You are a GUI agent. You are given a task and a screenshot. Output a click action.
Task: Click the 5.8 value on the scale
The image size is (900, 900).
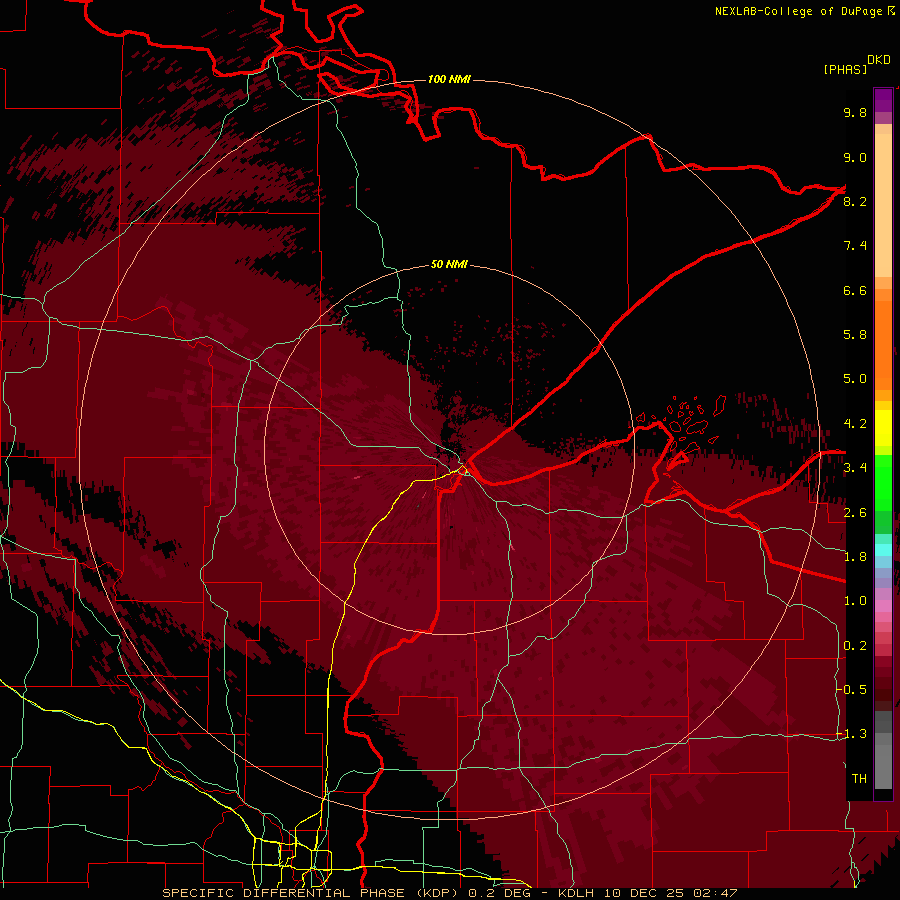855,335
